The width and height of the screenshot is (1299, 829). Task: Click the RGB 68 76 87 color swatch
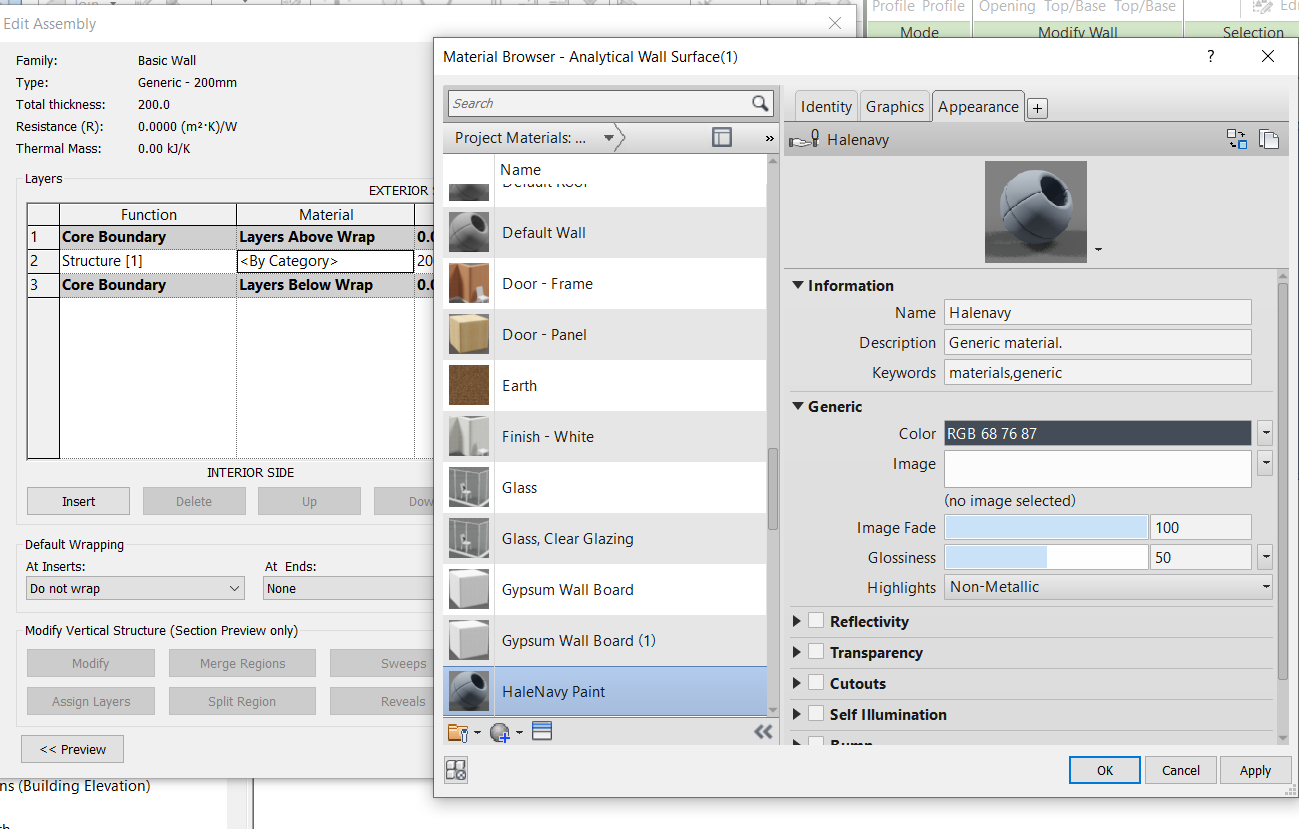1098,434
